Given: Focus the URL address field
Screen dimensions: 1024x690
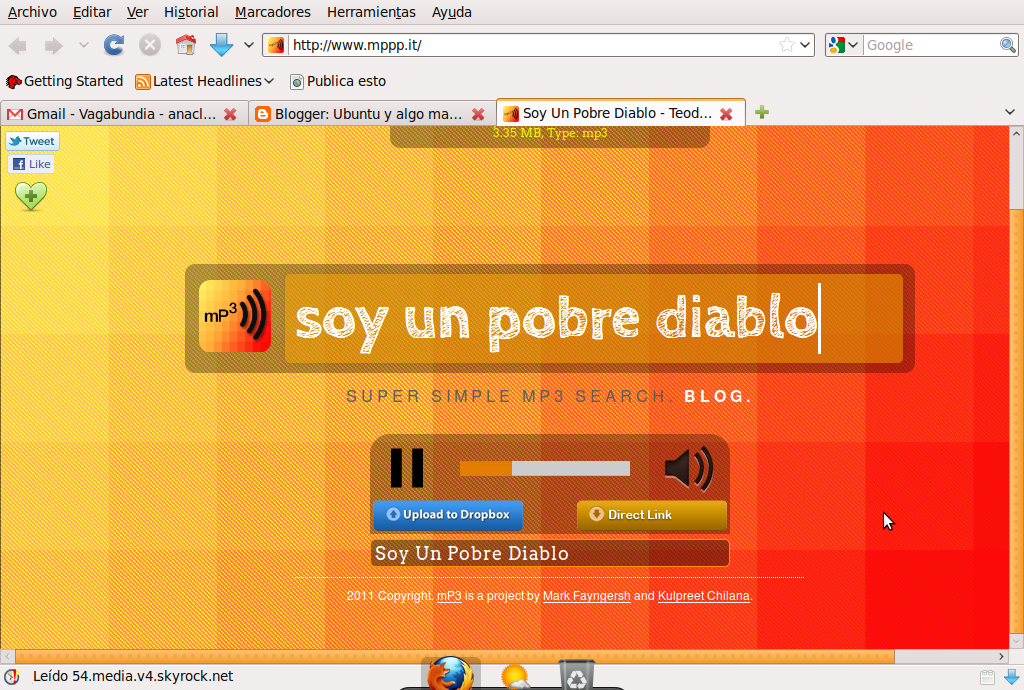Looking at the screenshot, I should point(532,45).
